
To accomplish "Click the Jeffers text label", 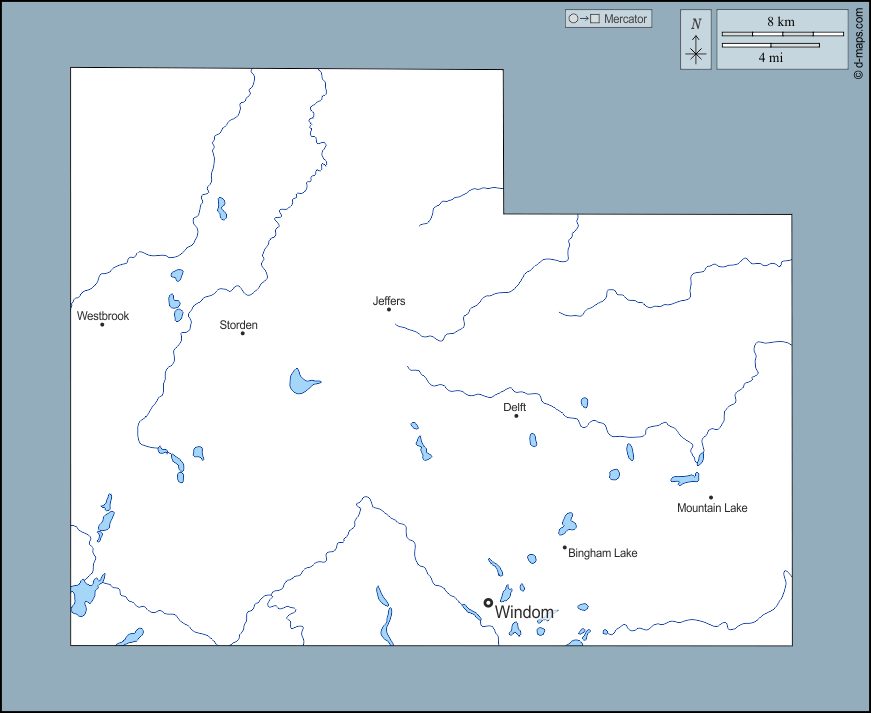I will (x=389, y=301).
